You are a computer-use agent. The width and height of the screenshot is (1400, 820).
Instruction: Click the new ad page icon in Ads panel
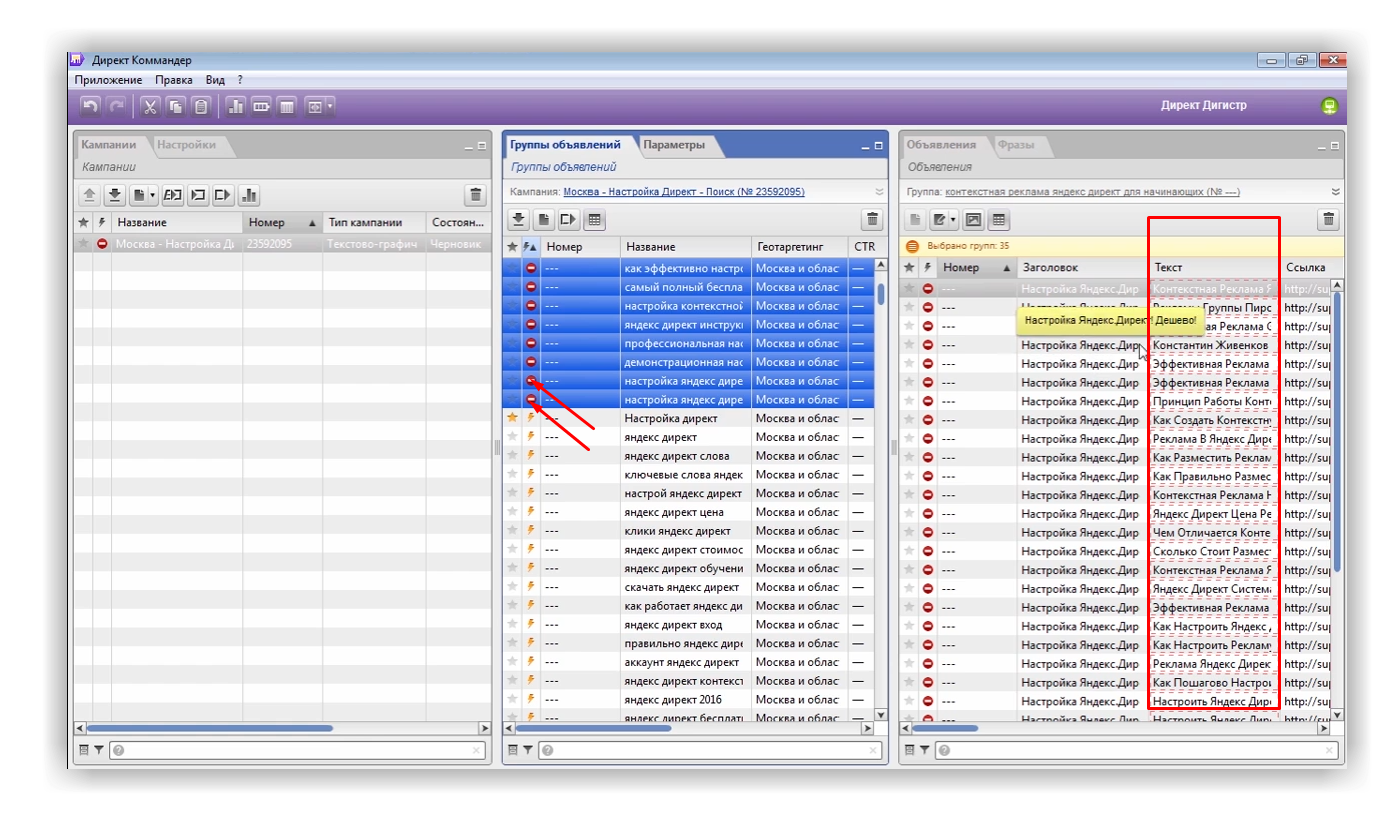(x=916, y=219)
